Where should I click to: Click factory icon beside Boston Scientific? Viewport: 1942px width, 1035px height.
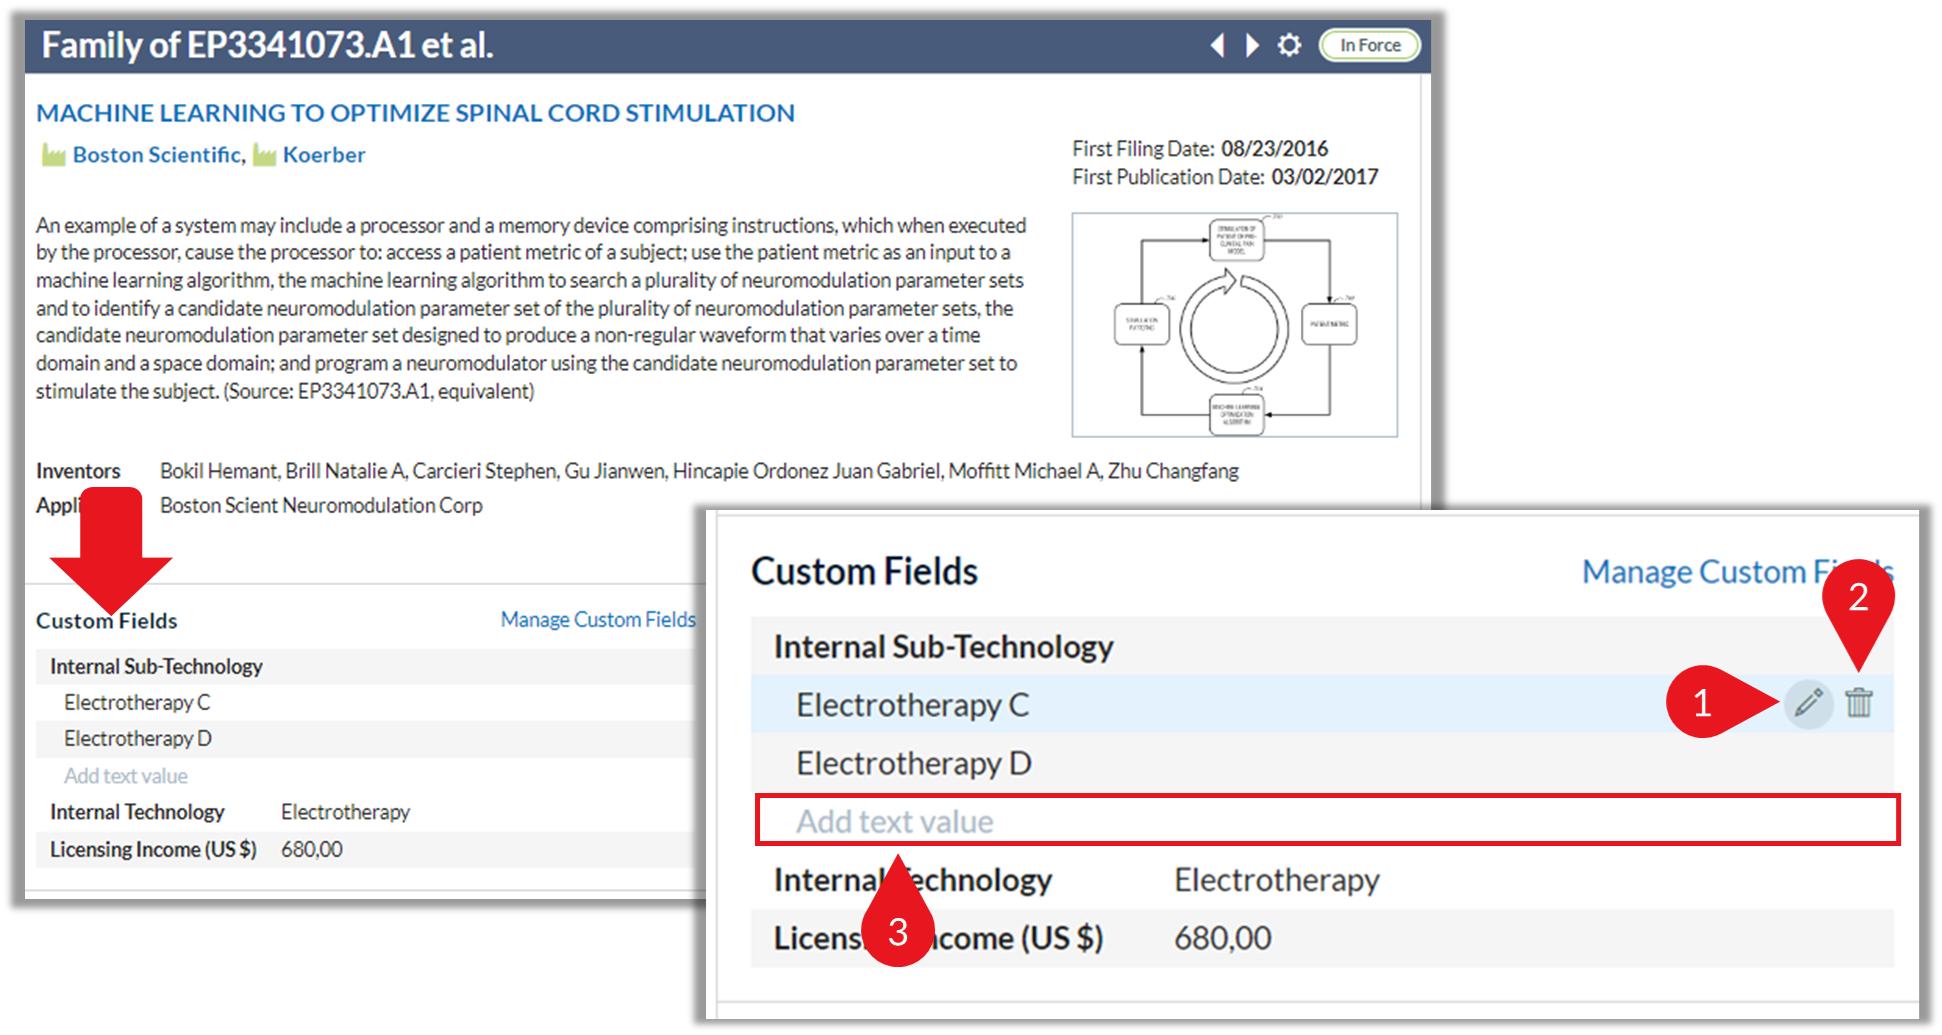[53, 155]
